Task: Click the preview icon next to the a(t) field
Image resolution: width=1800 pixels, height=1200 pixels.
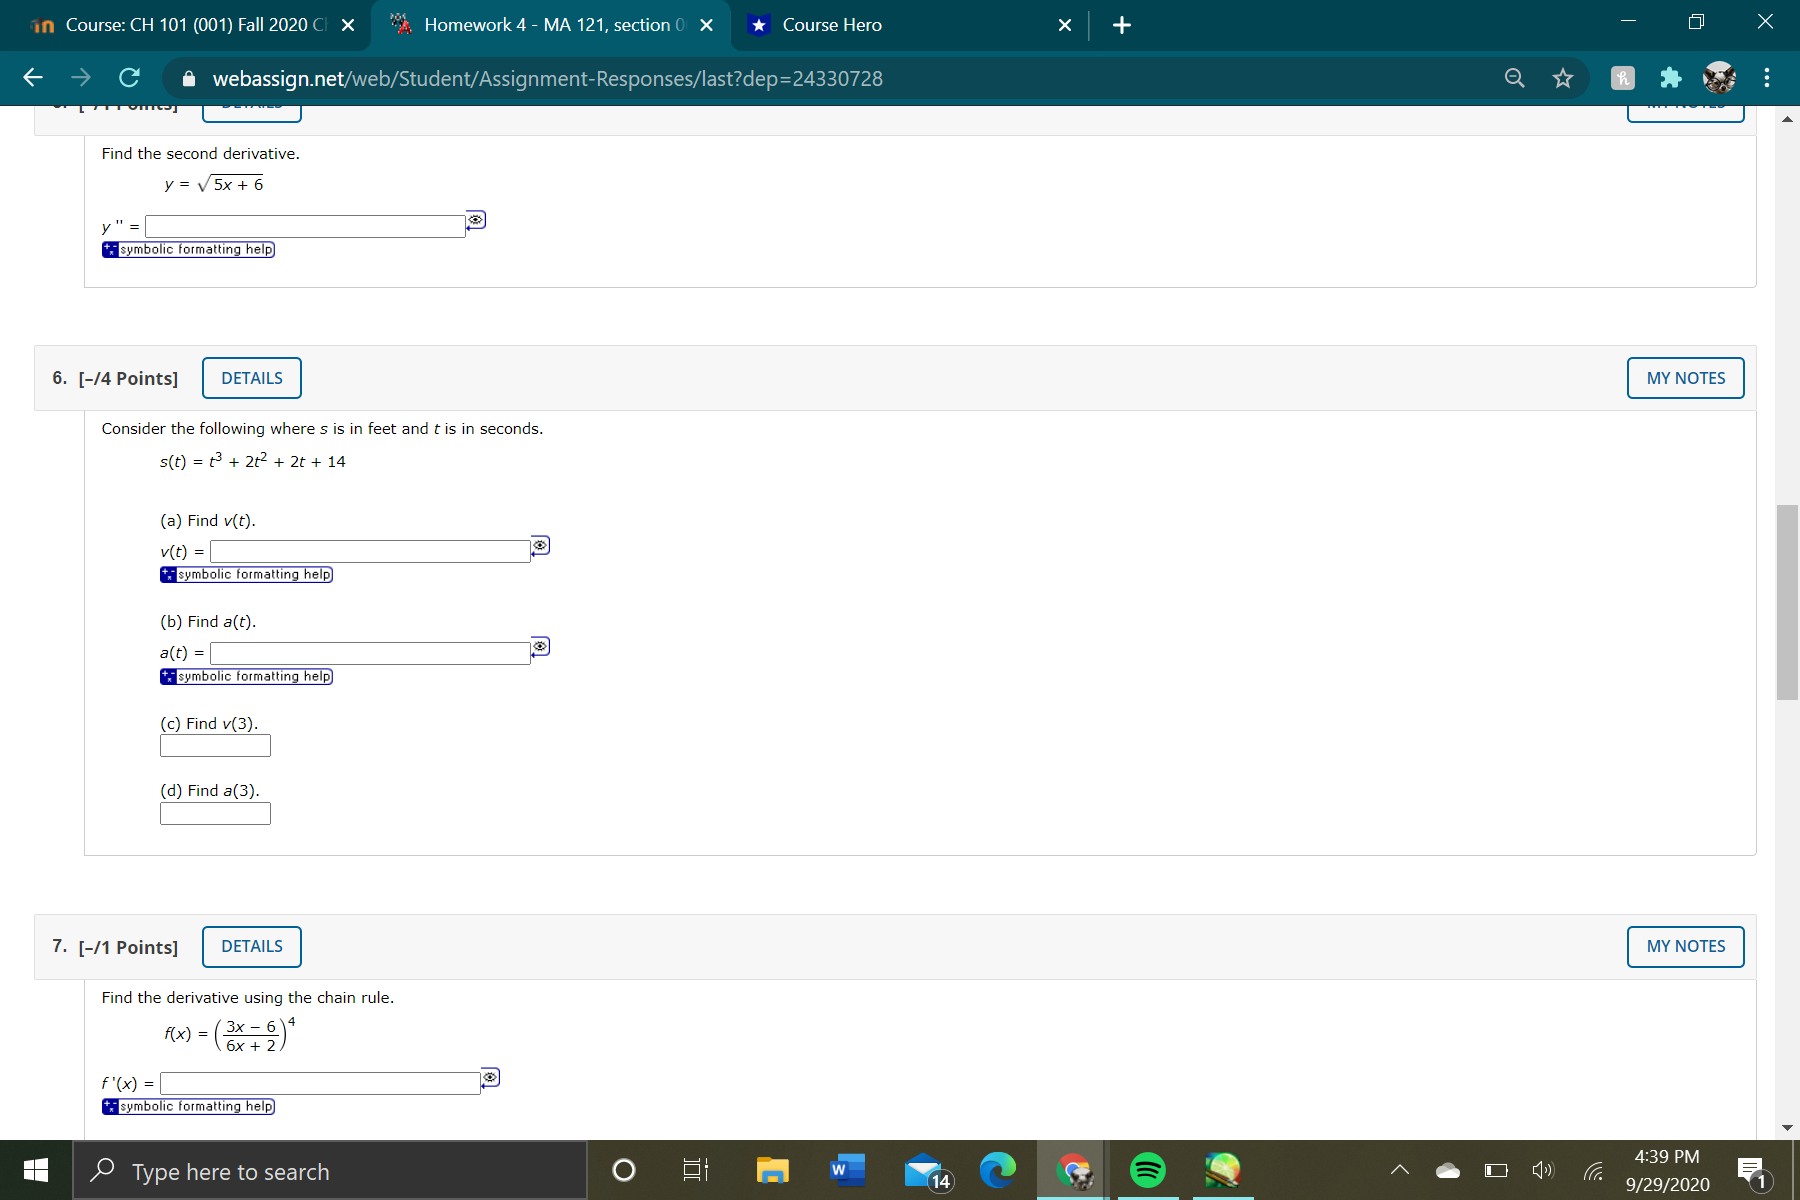Action: 540,647
